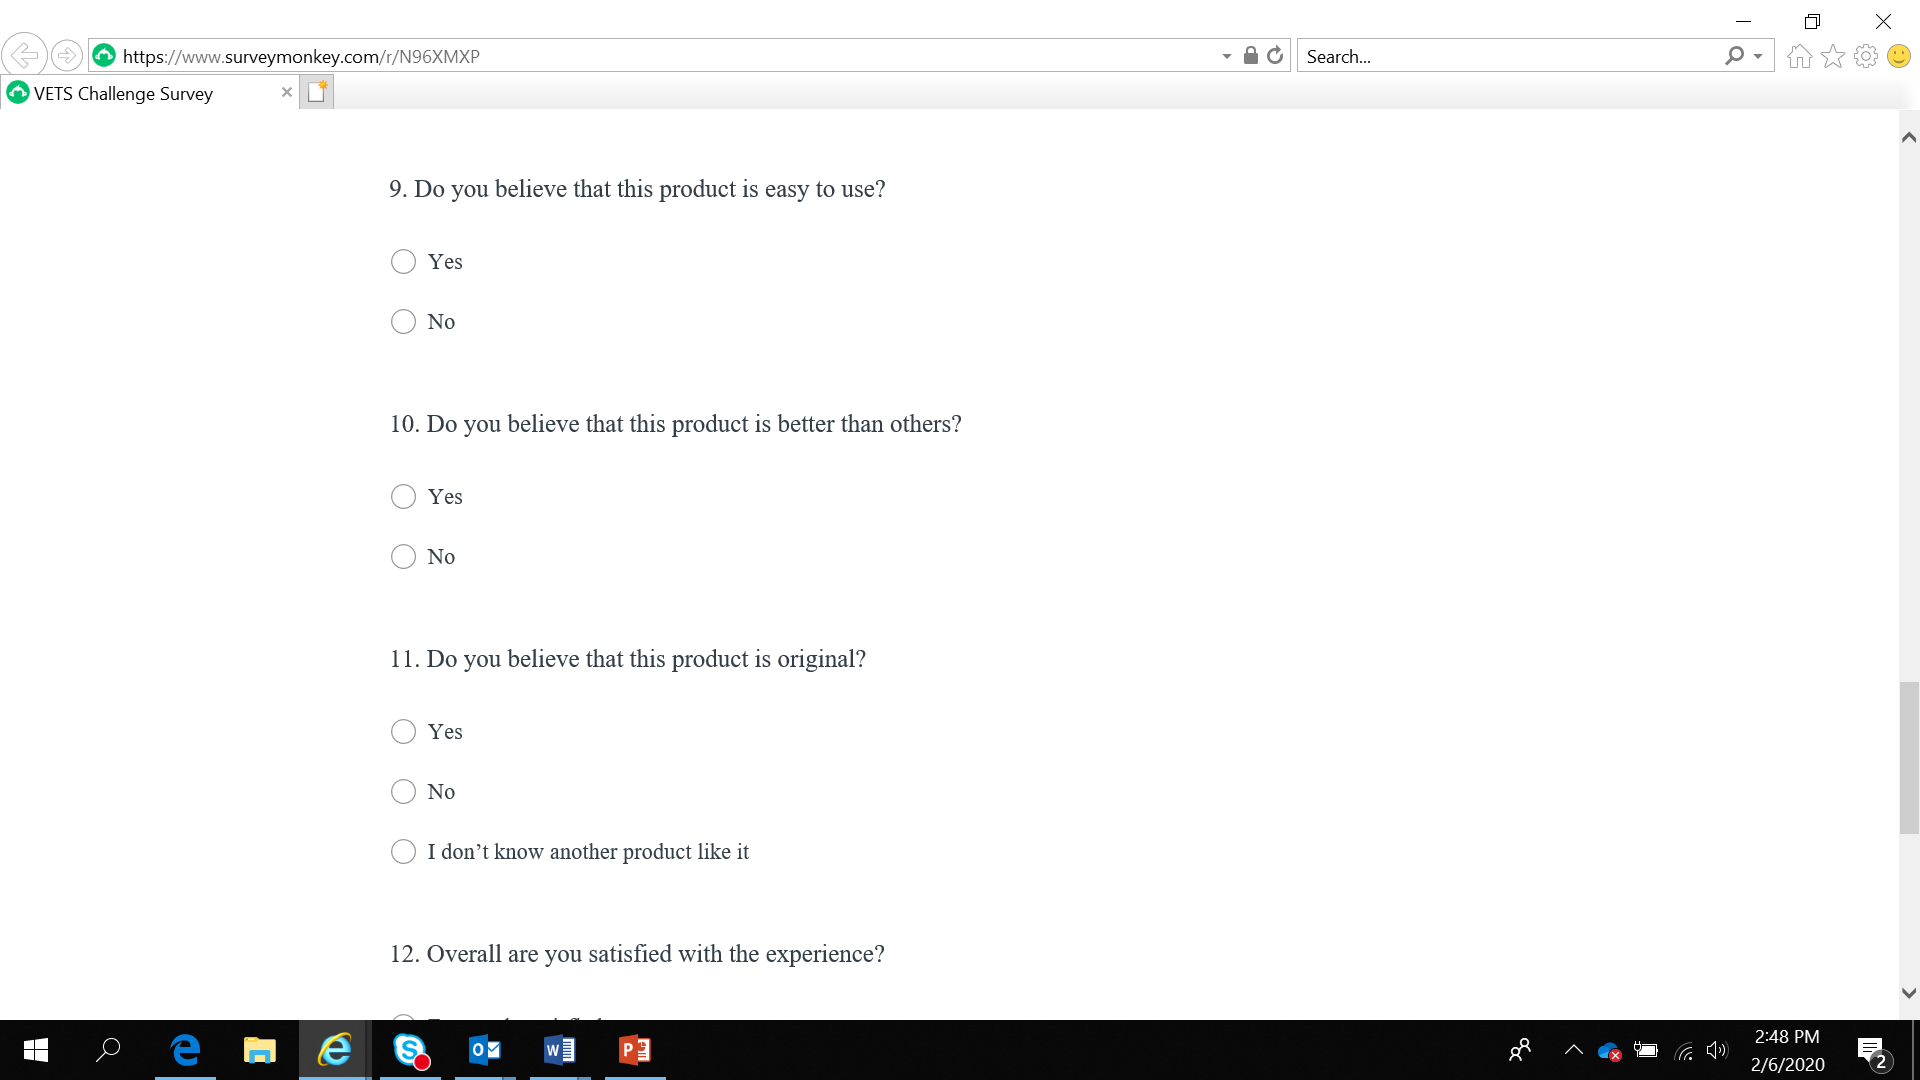Click the smiley feedback icon
The height and width of the screenshot is (1080, 1920).
click(x=1898, y=57)
